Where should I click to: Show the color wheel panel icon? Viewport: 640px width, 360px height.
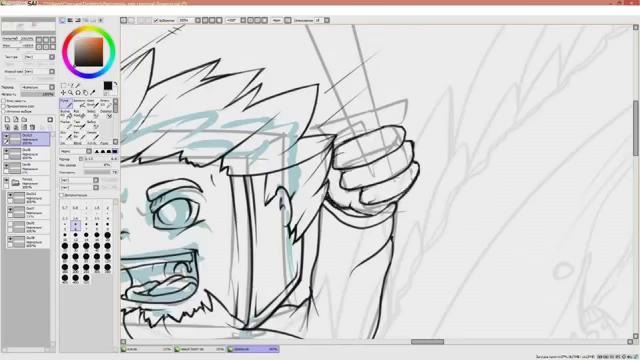tap(62, 20)
